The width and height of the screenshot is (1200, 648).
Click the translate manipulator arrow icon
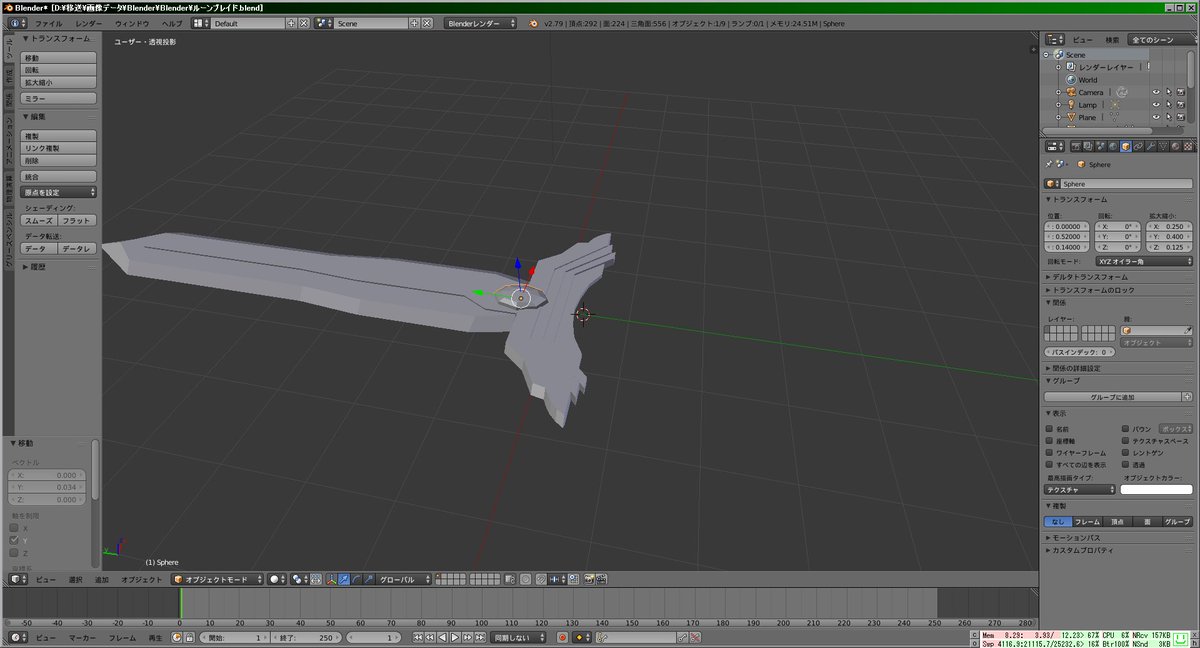(x=343, y=579)
